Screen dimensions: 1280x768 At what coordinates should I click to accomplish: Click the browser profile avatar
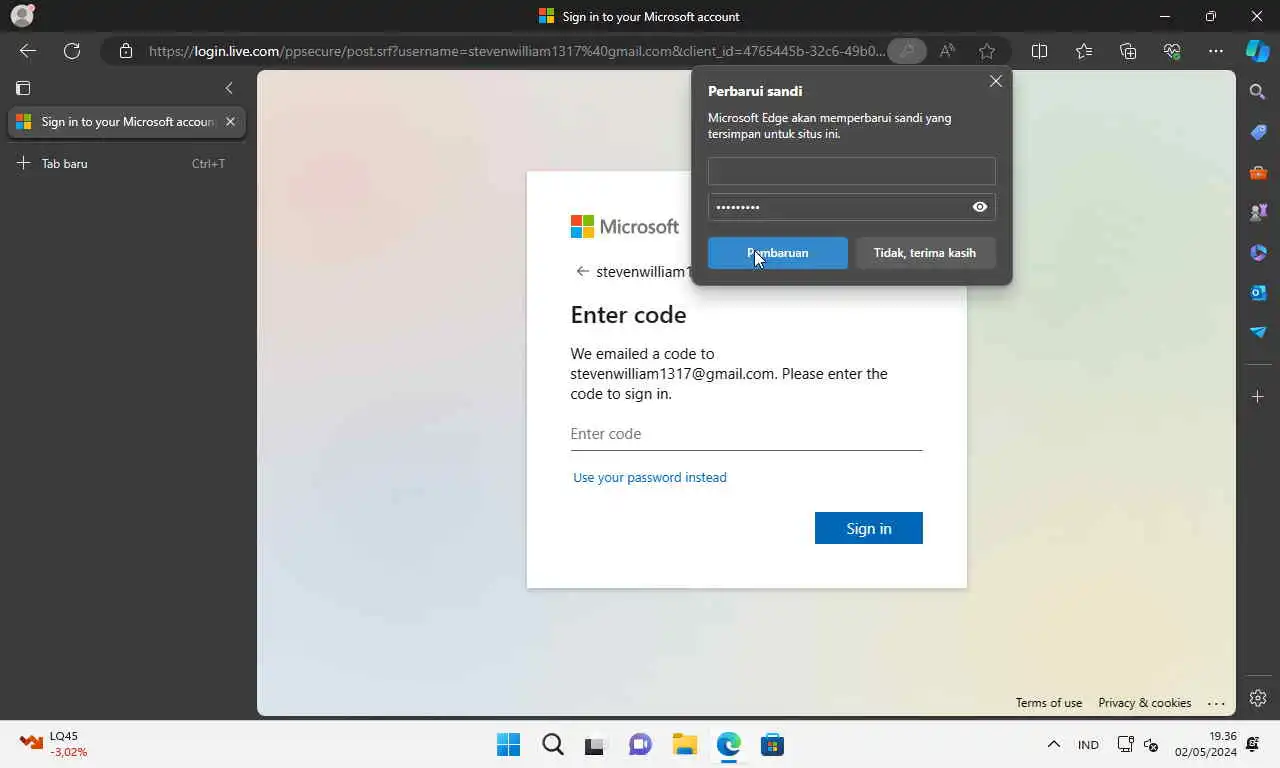[x=22, y=16]
